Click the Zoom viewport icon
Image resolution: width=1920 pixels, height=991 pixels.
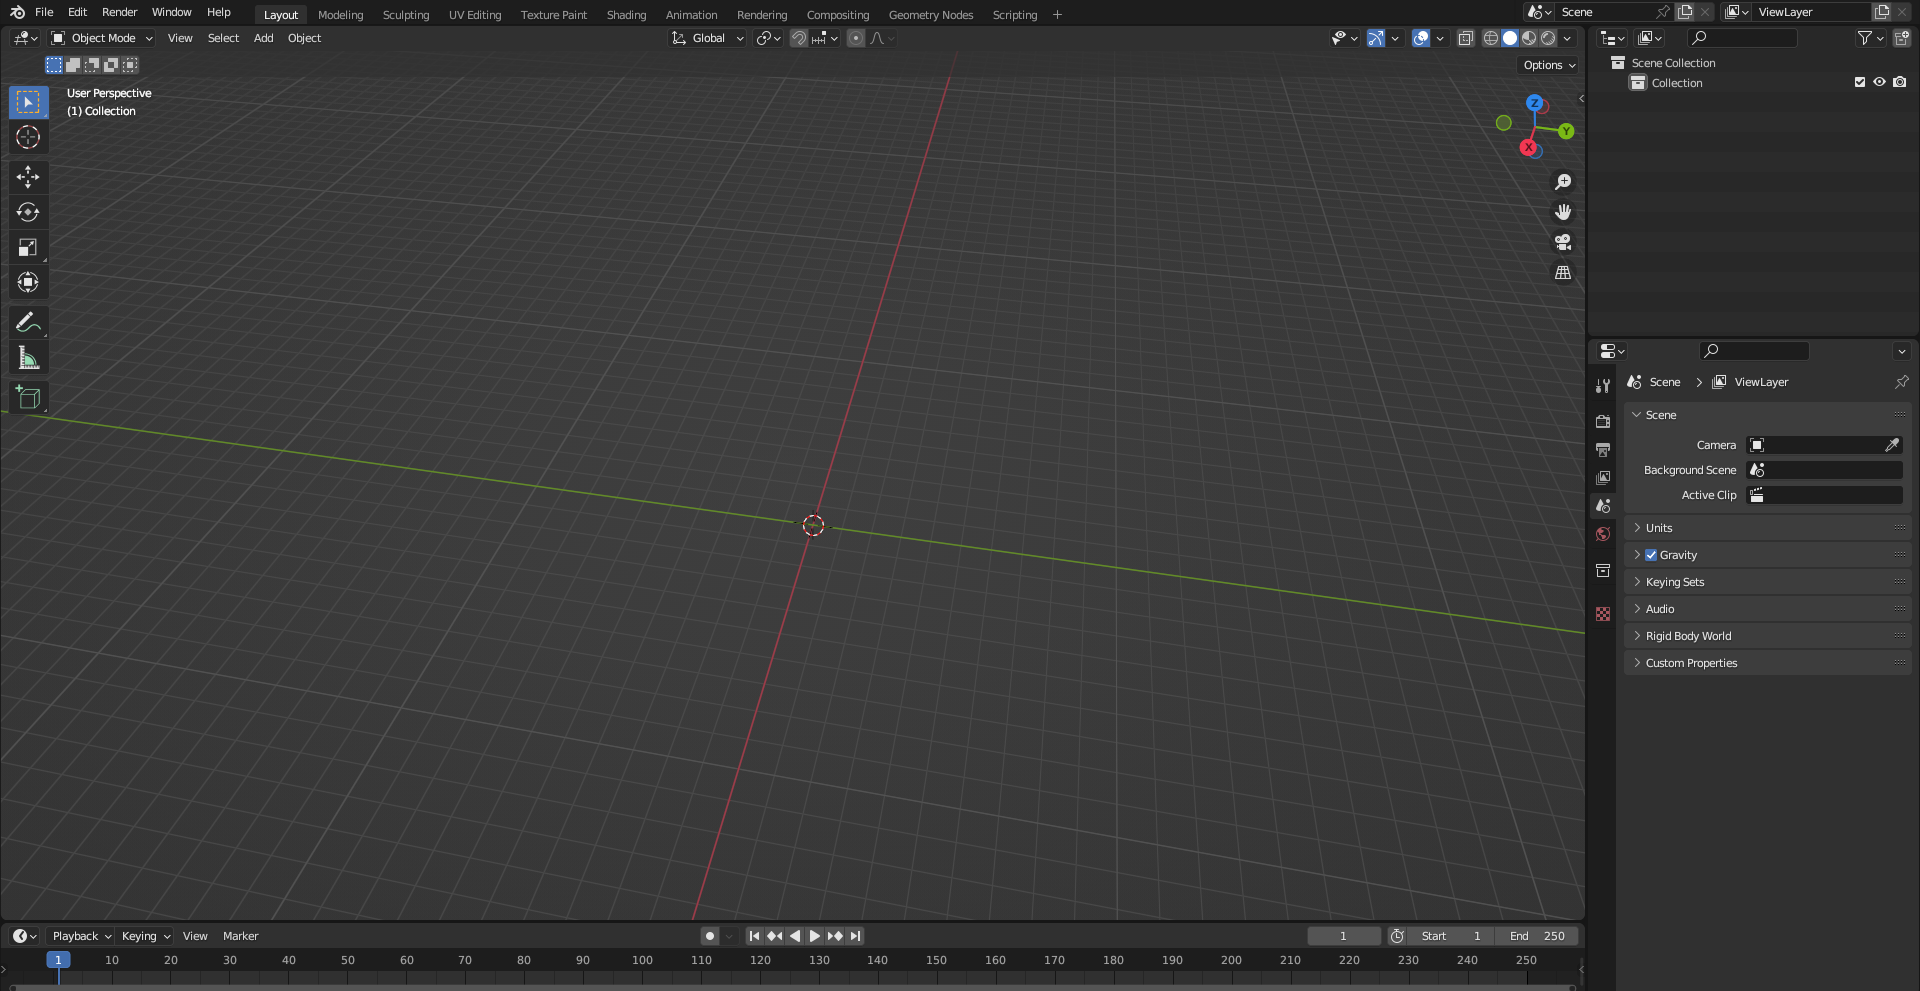pyautogui.click(x=1563, y=182)
